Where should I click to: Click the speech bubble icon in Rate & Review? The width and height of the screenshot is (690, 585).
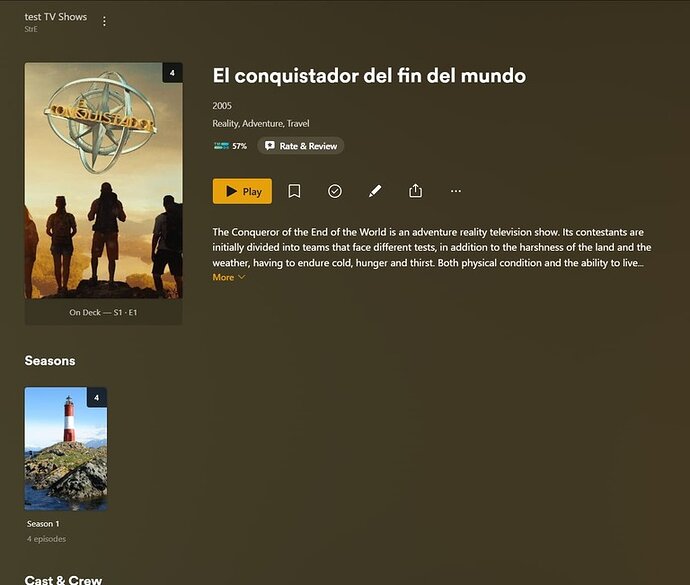click(x=270, y=146)
